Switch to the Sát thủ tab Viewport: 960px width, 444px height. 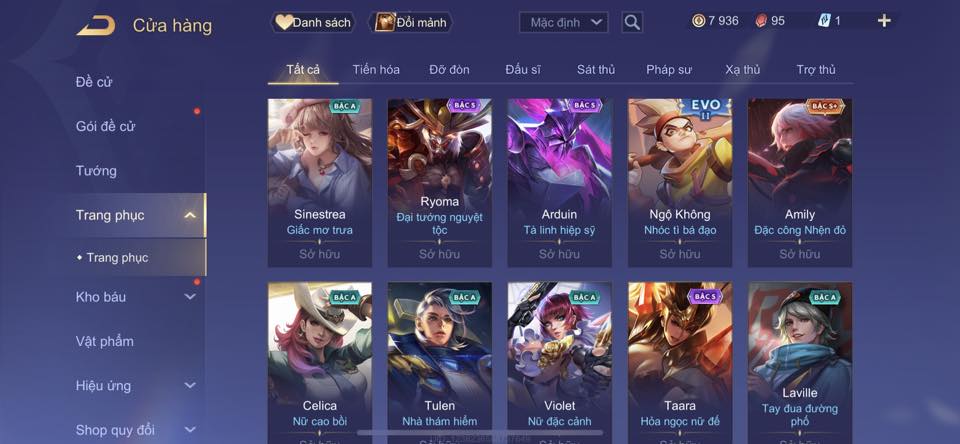point(596,70)
